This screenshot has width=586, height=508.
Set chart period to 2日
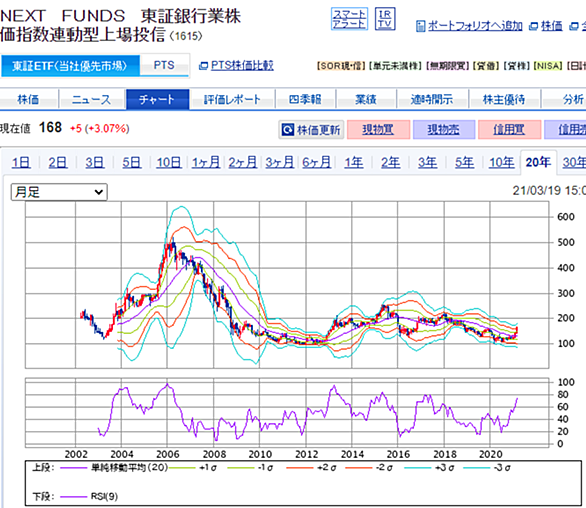[58, 163]
